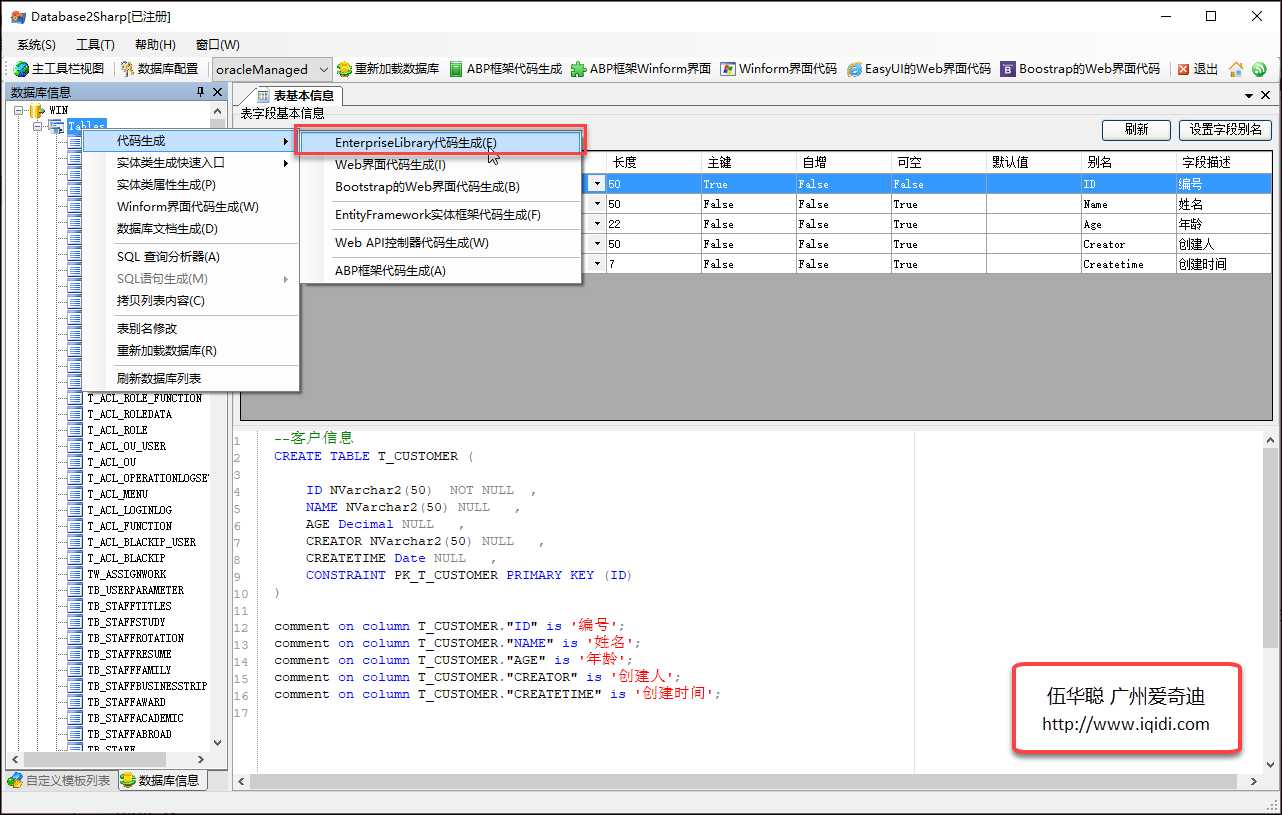This screenshot has height=815, width=1282.
Task: Click the 重新加载数据库 toolbar button
Action: point(388,69)
